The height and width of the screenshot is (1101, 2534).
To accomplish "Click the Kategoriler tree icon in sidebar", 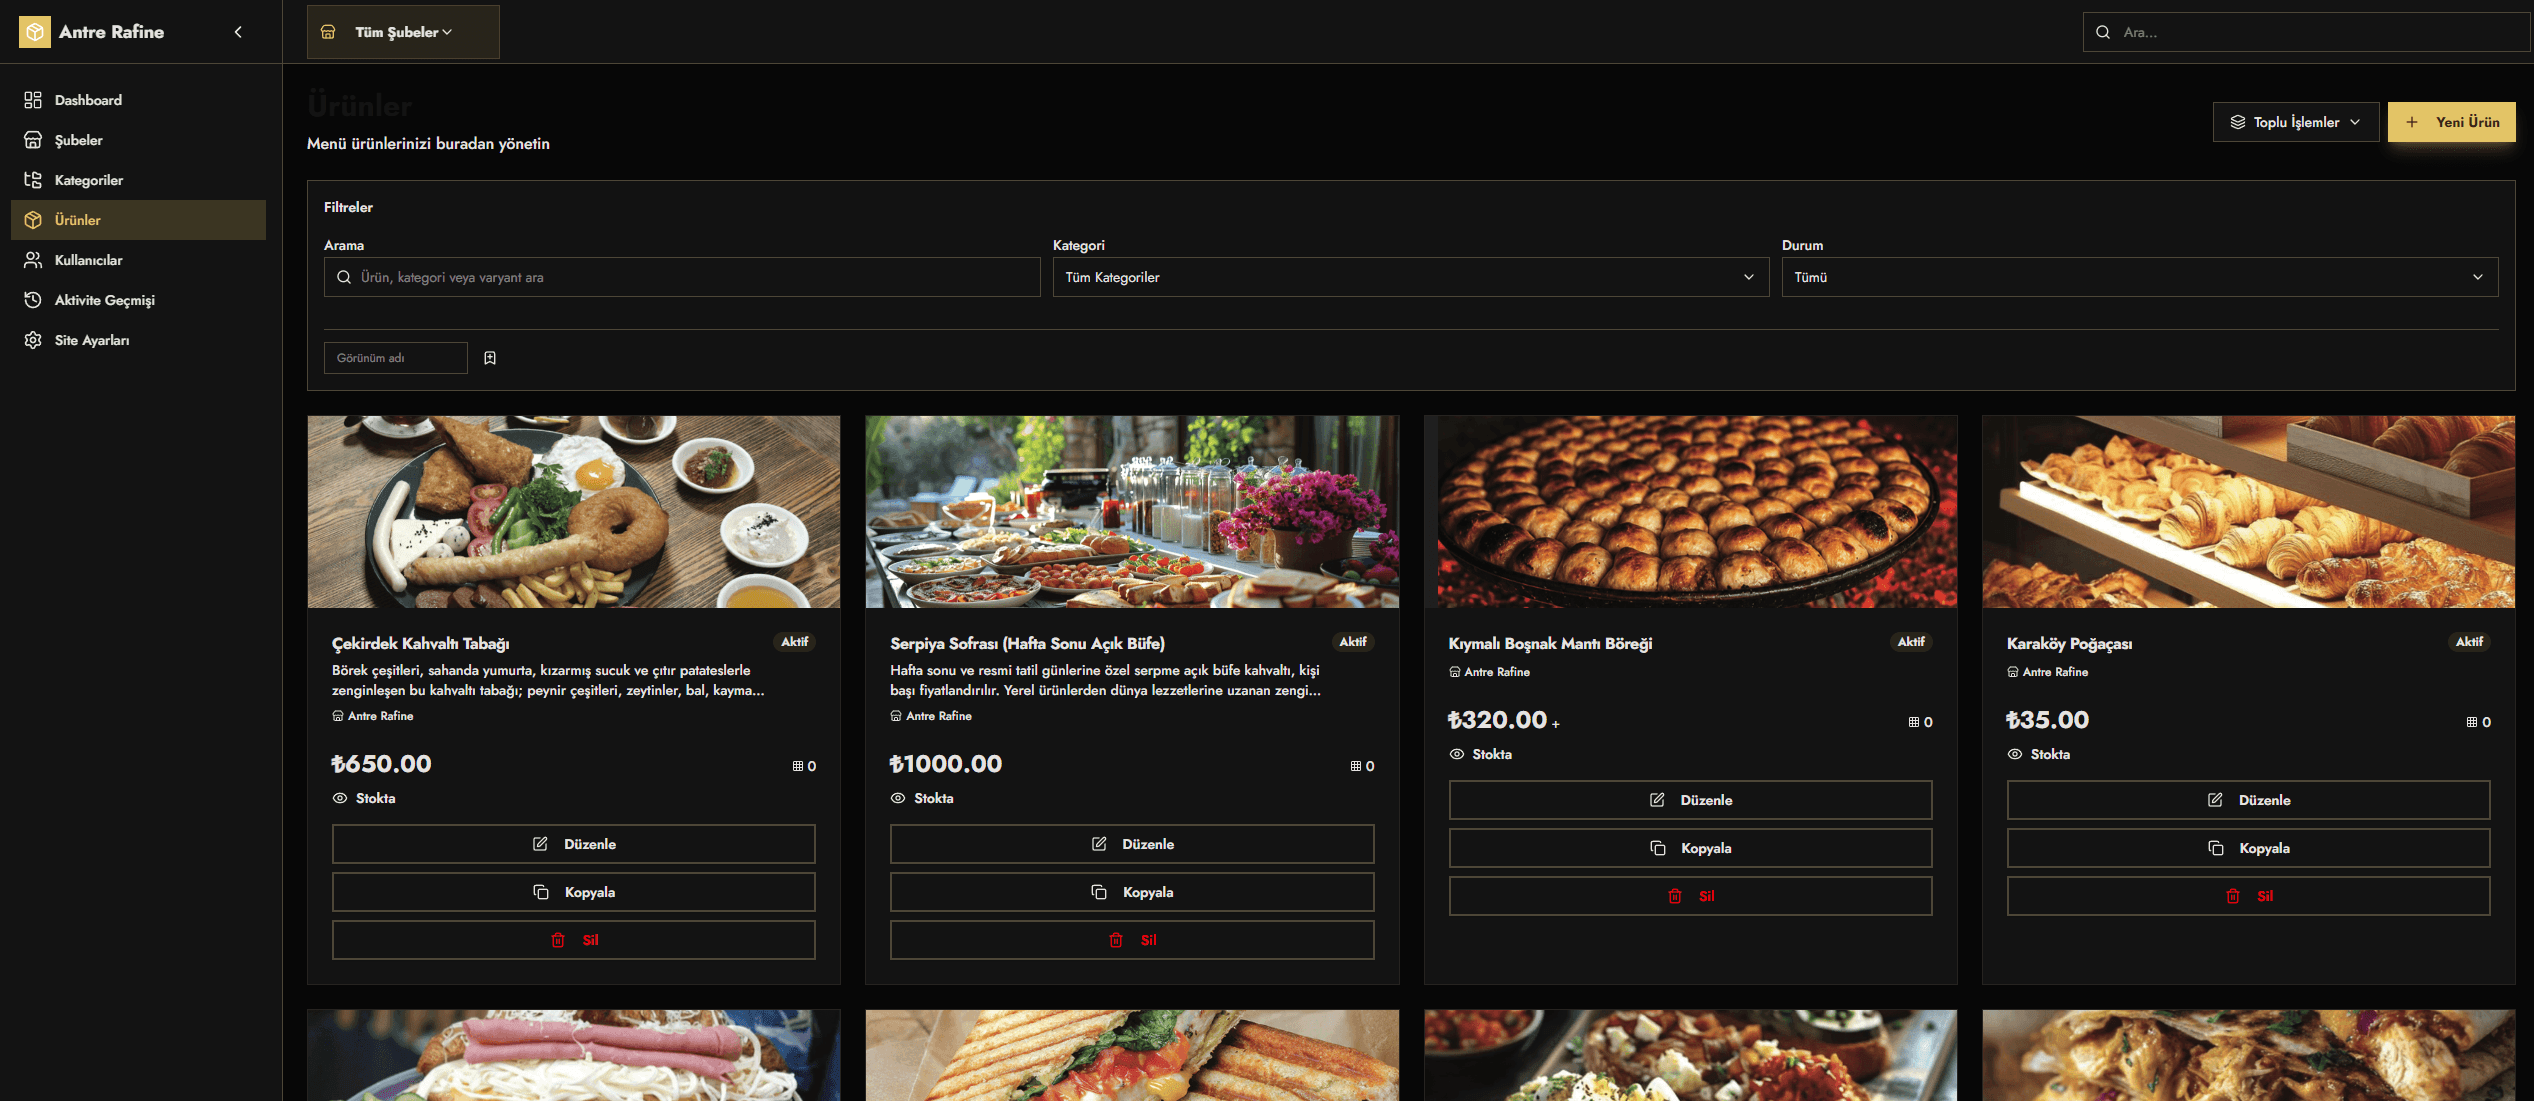I will click(x=33, y=180).
